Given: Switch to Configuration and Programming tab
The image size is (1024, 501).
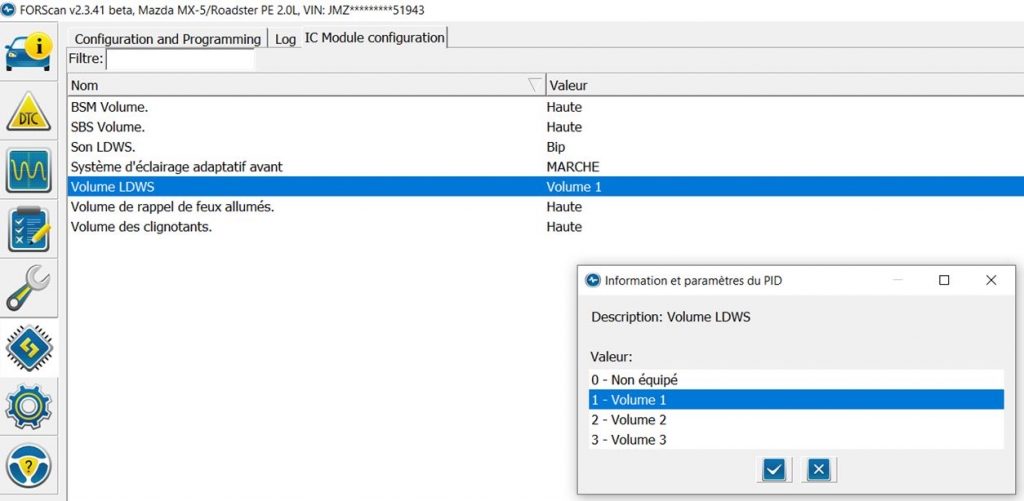Looking at the screenshot, I should [168, 39].
